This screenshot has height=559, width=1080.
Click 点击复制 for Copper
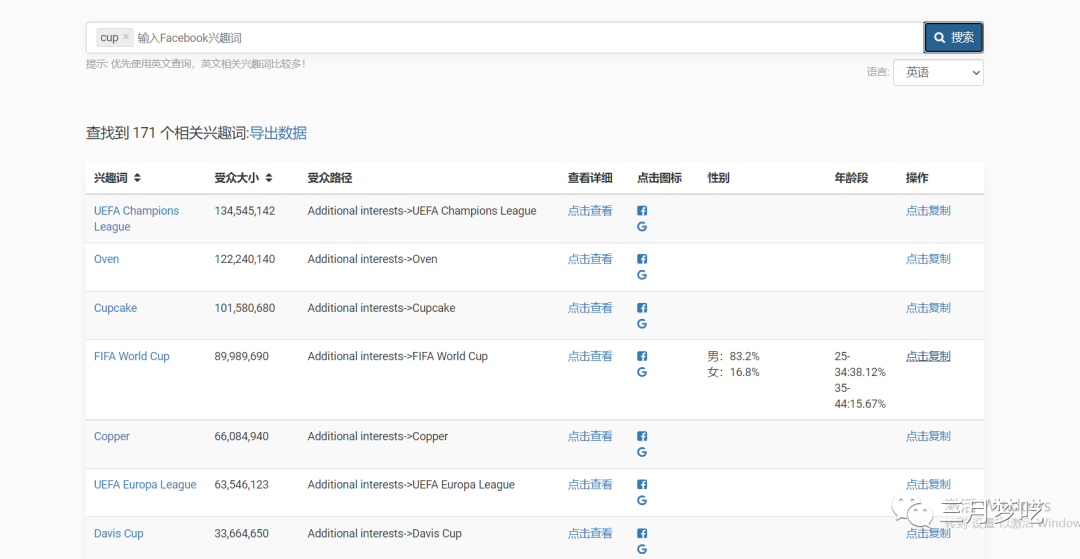[x=928, y=436]
